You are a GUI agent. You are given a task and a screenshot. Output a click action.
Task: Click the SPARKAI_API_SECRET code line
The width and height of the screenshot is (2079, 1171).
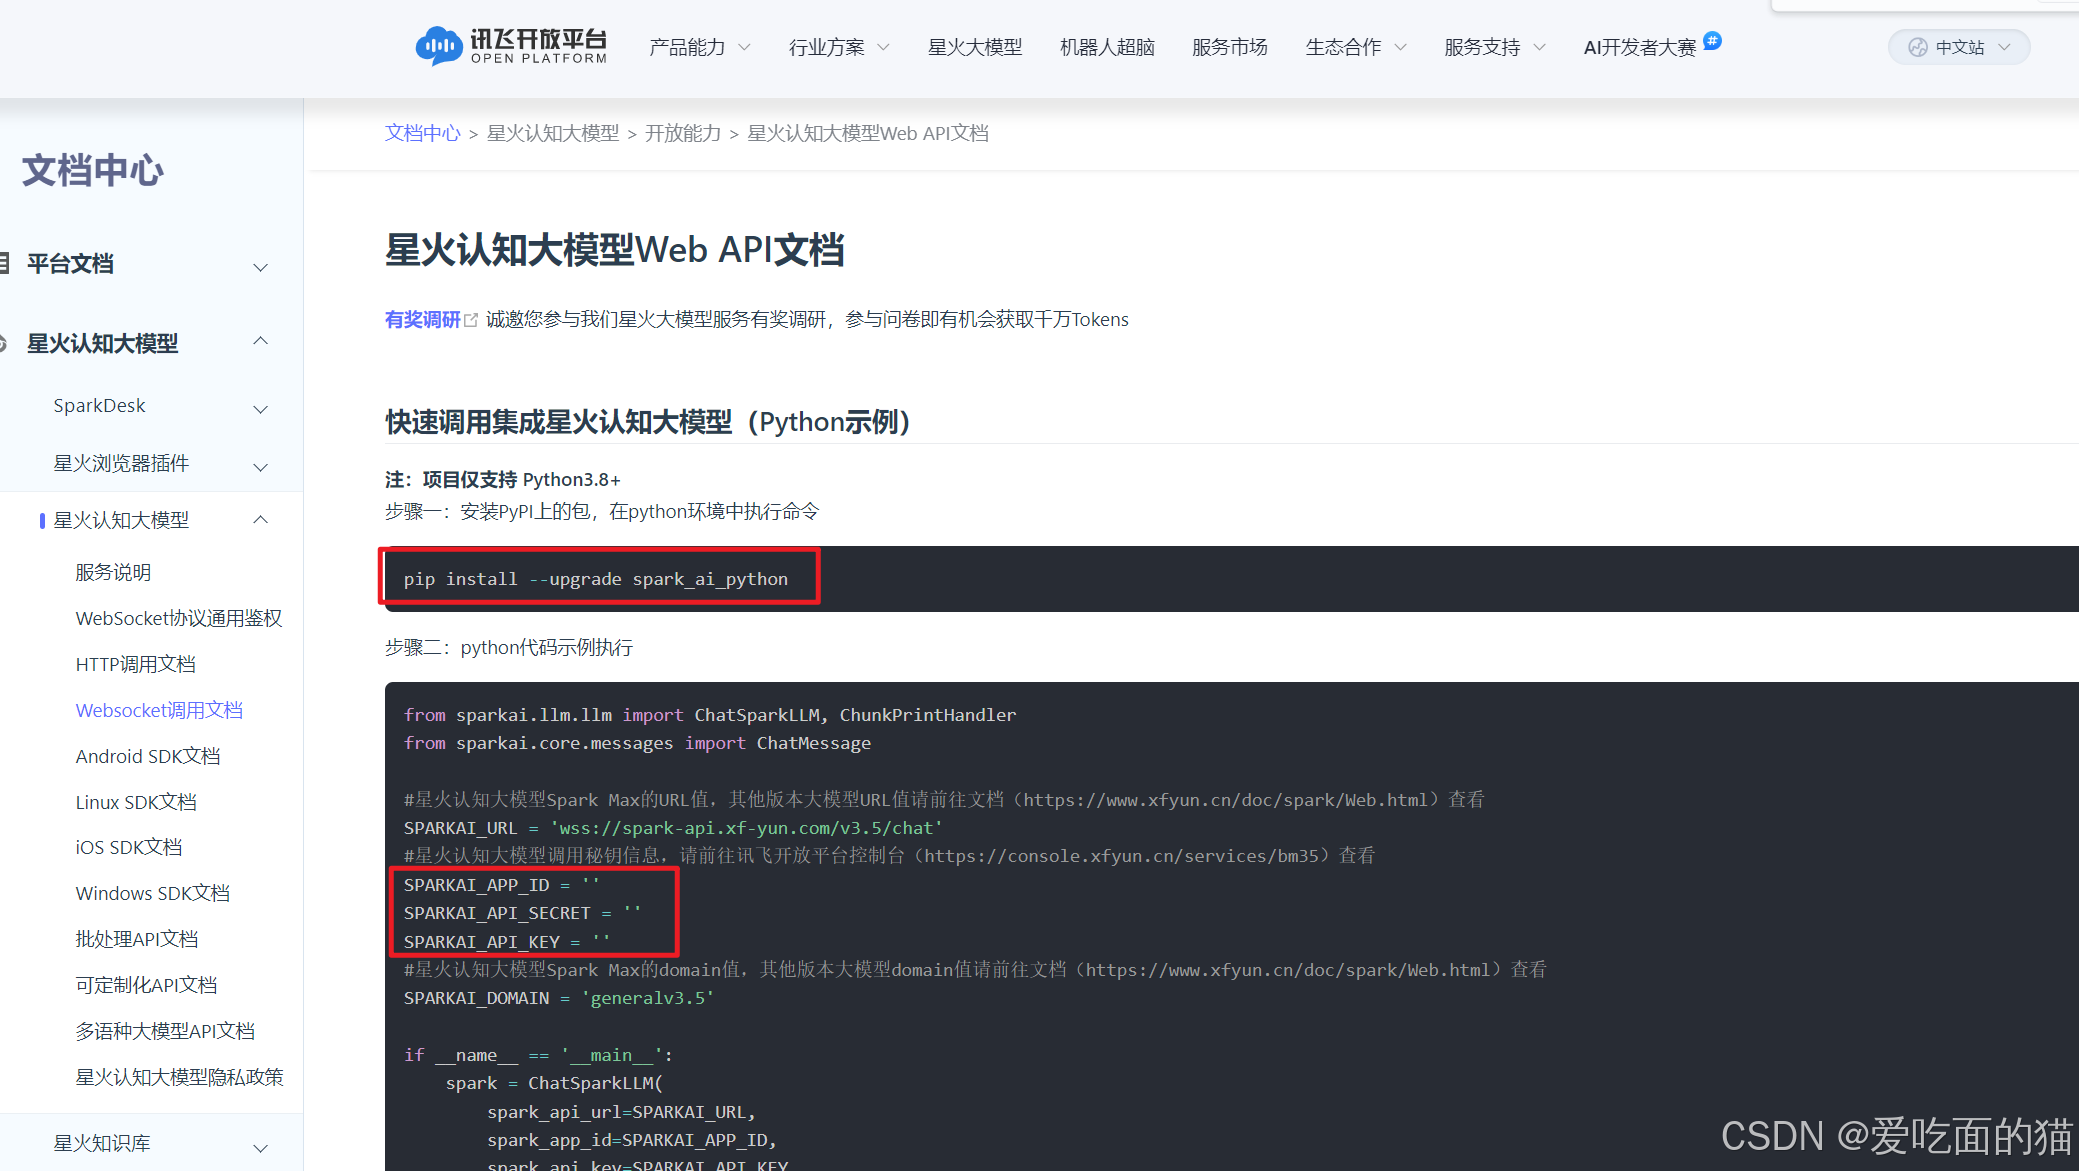coord(522,913)
